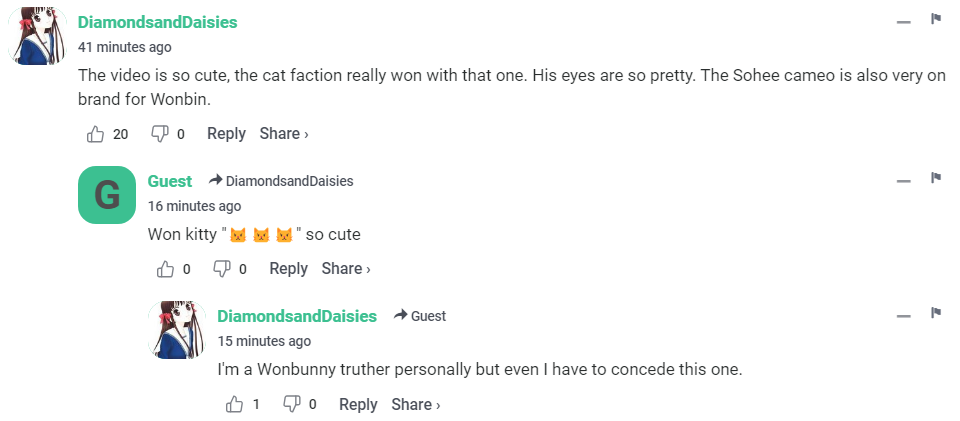The height and width of the screenshot is (421, 960).
Task: Collapse the top comment thread
Action: click(903, 22)
